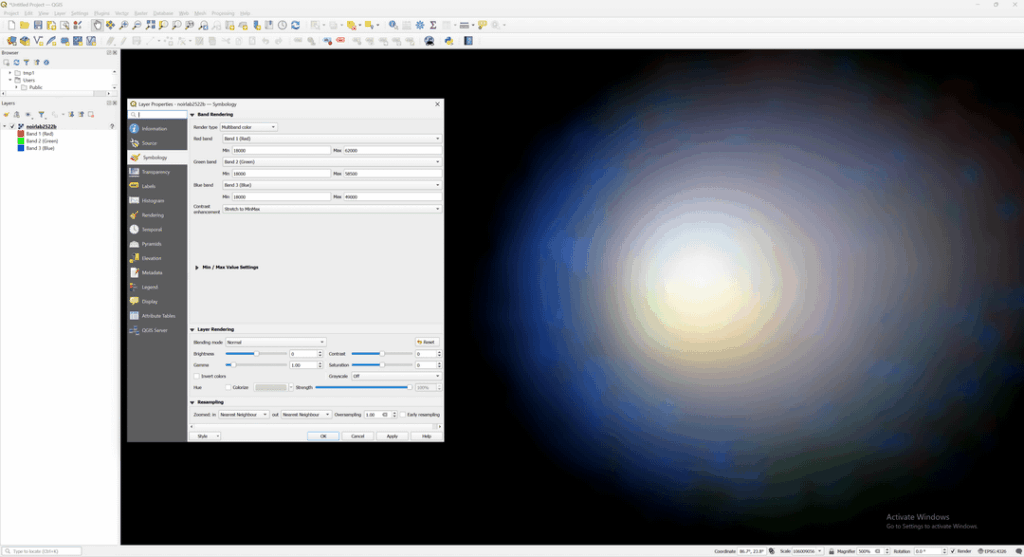Open the Histogram page in Layer Properties
This screenshot has height=557, width=1024.
pyautogui.click(x=157, y=200)
